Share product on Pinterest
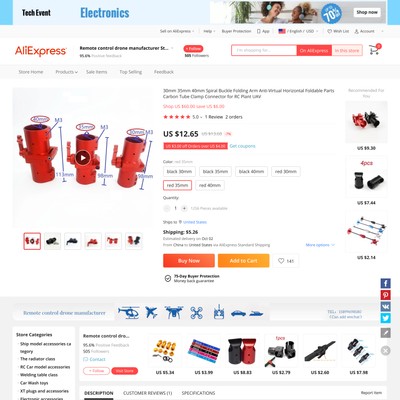Image resolution: width=400 pixels, height=400 pixels. coord(386,295)
